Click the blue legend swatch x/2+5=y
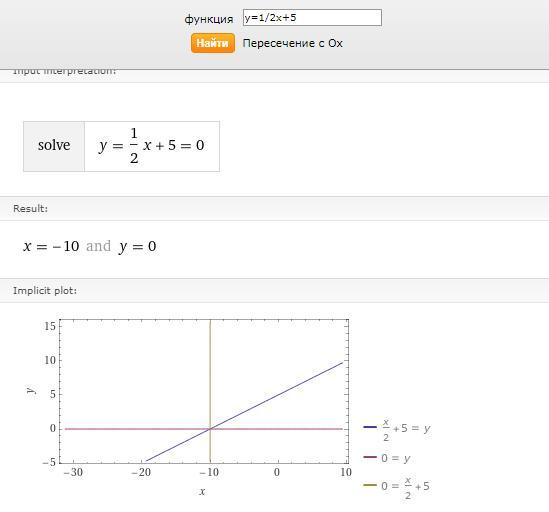549x512 pixels. click(370, 427)
